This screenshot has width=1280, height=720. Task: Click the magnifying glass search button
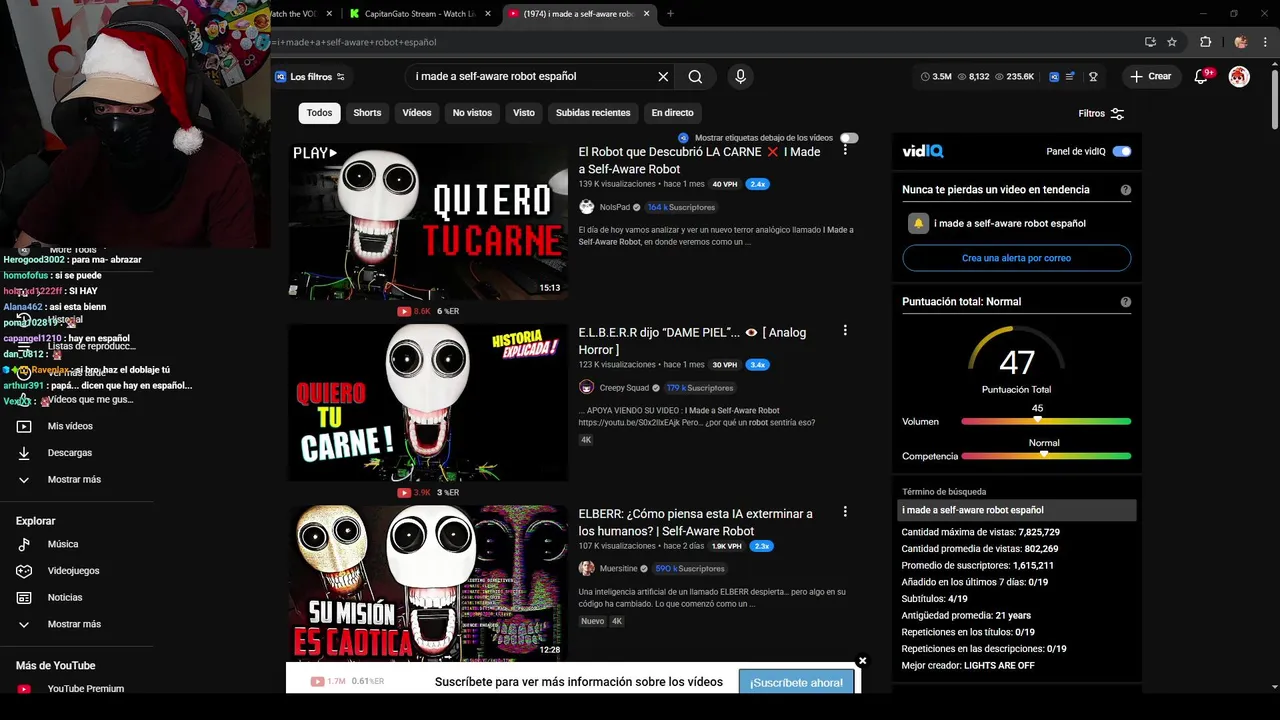pos(695,76)
